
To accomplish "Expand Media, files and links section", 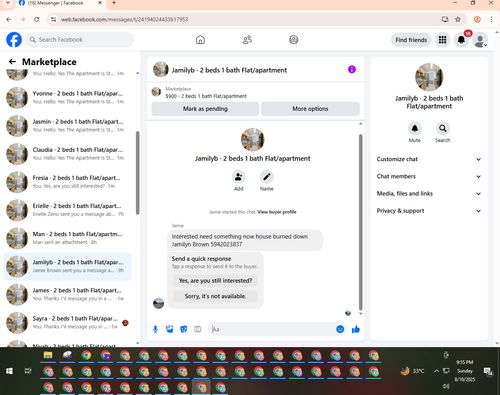I will [429, 193].
